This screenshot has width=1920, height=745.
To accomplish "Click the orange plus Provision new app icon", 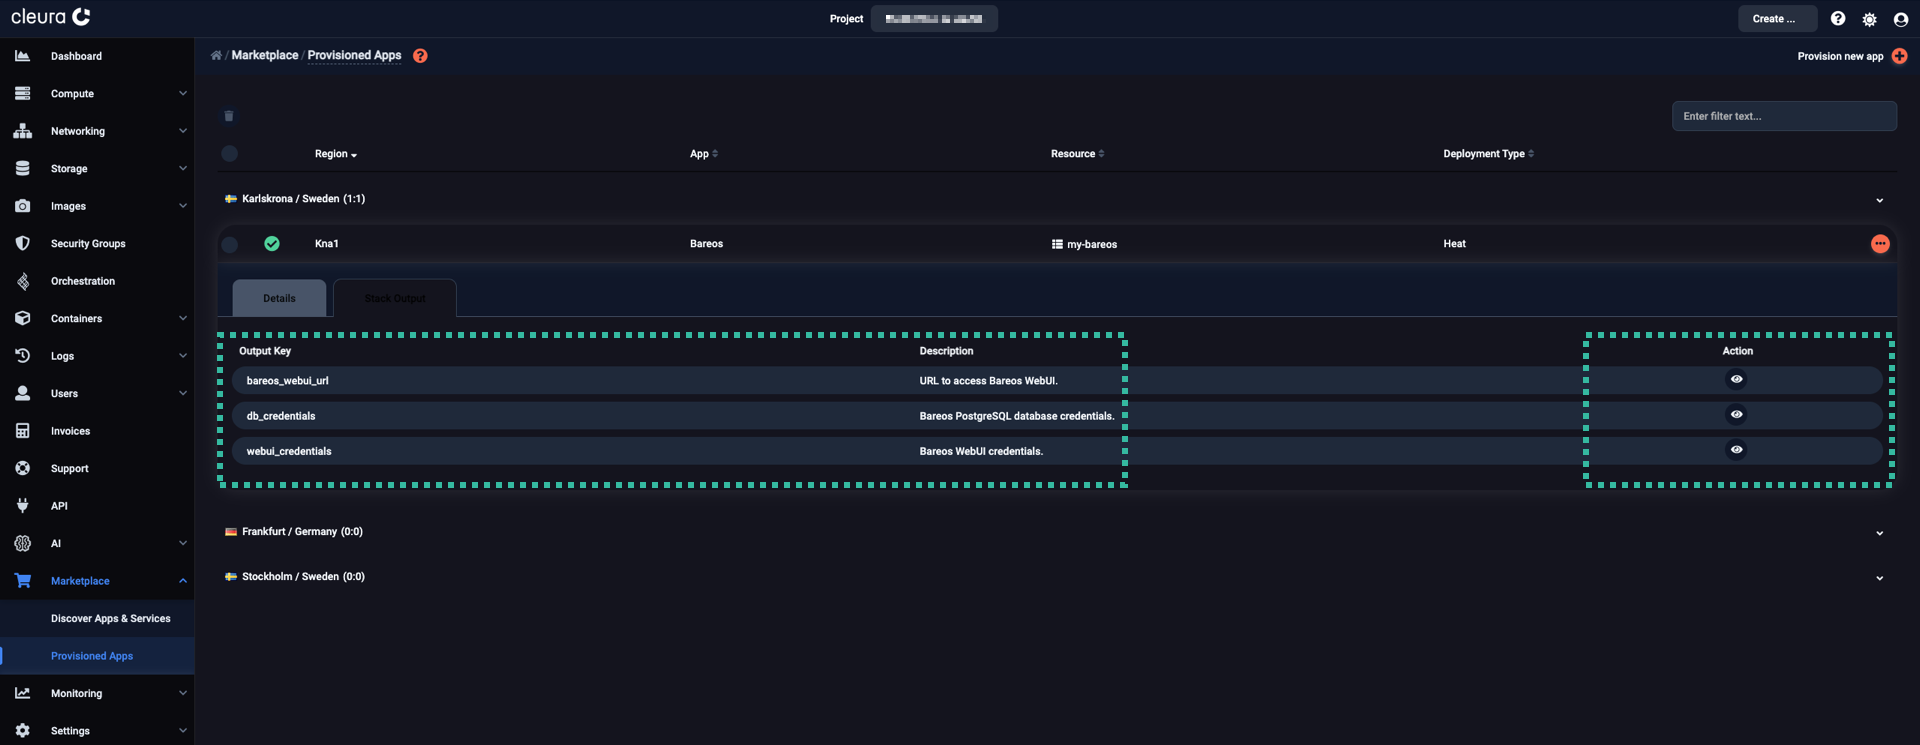I will click(x=1899, y=56).
